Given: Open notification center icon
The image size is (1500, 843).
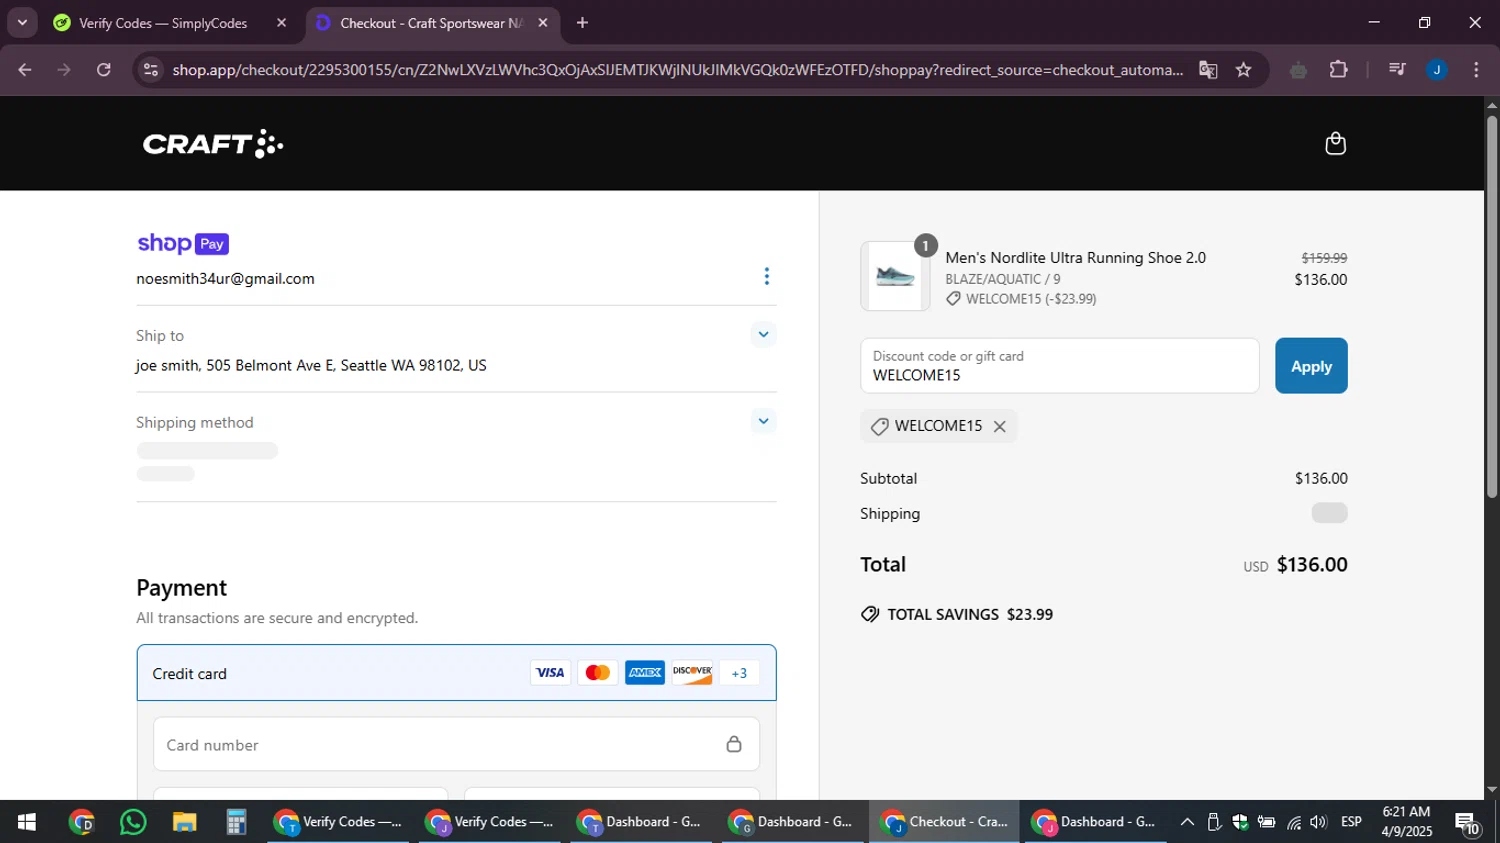Looking at the screenshot, I should (1468, 824).
